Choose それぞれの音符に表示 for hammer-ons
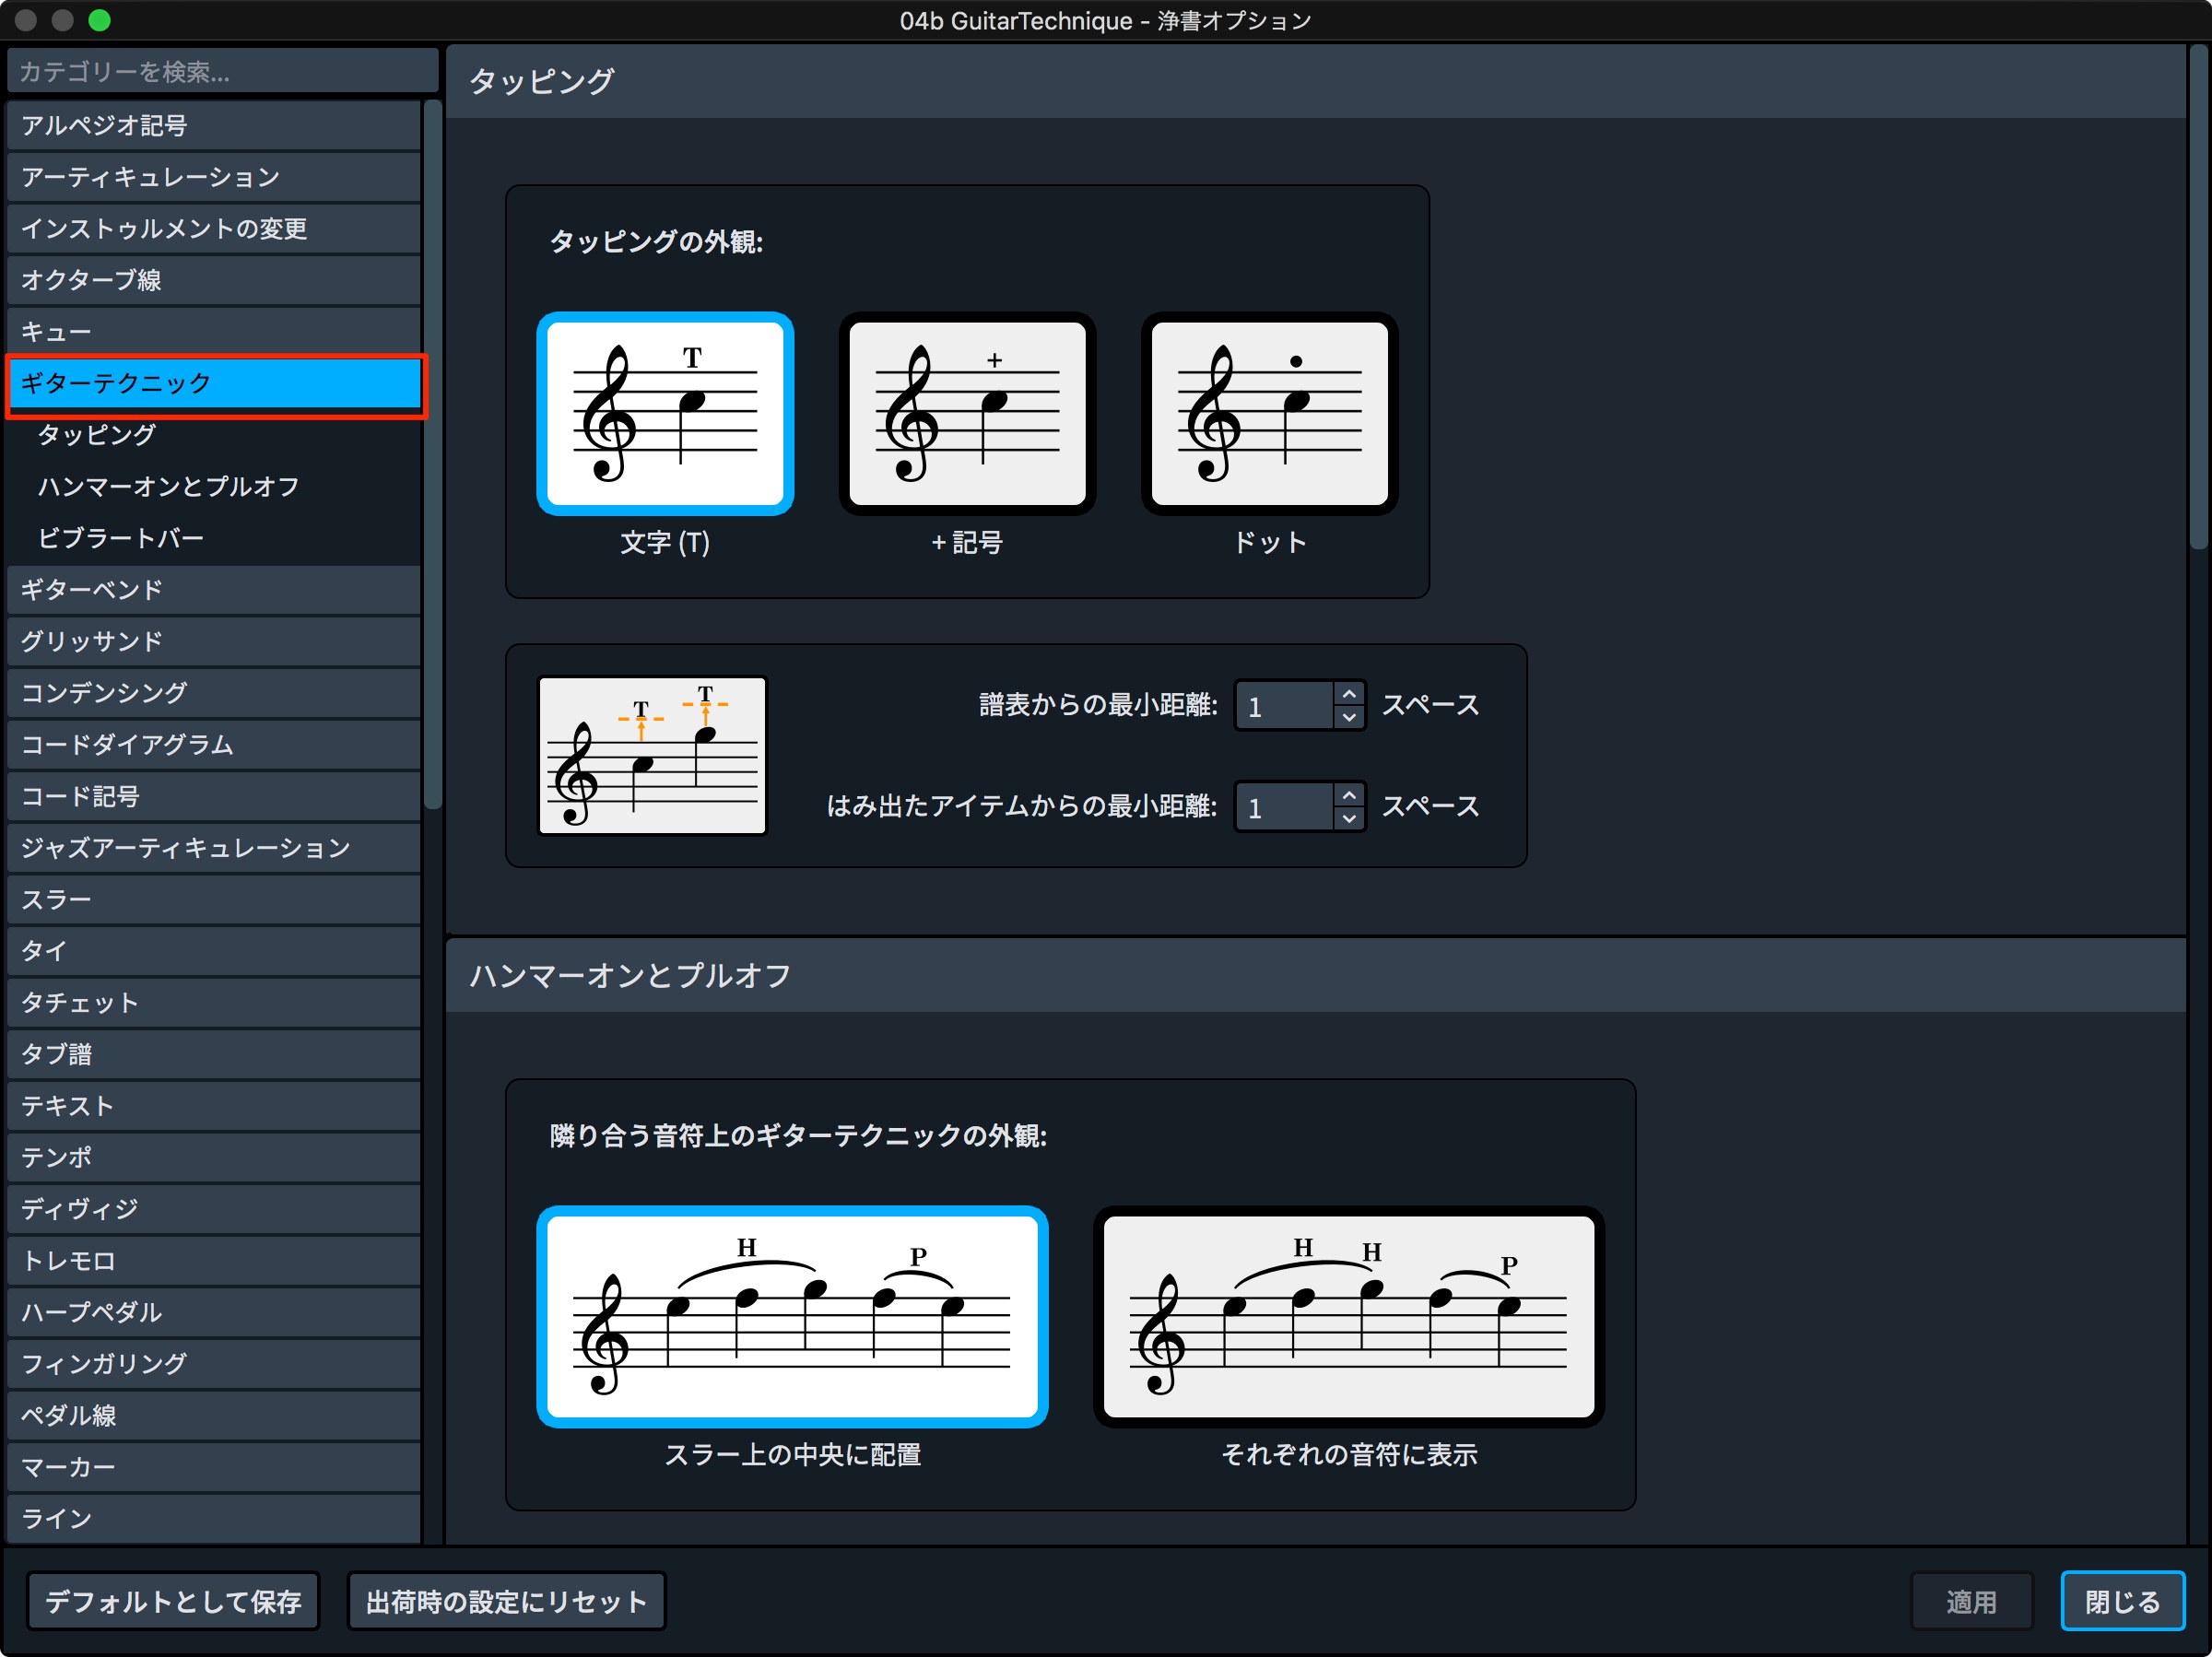The width and height of the screenshot is (2212, 1657). pos(1348,1316)
